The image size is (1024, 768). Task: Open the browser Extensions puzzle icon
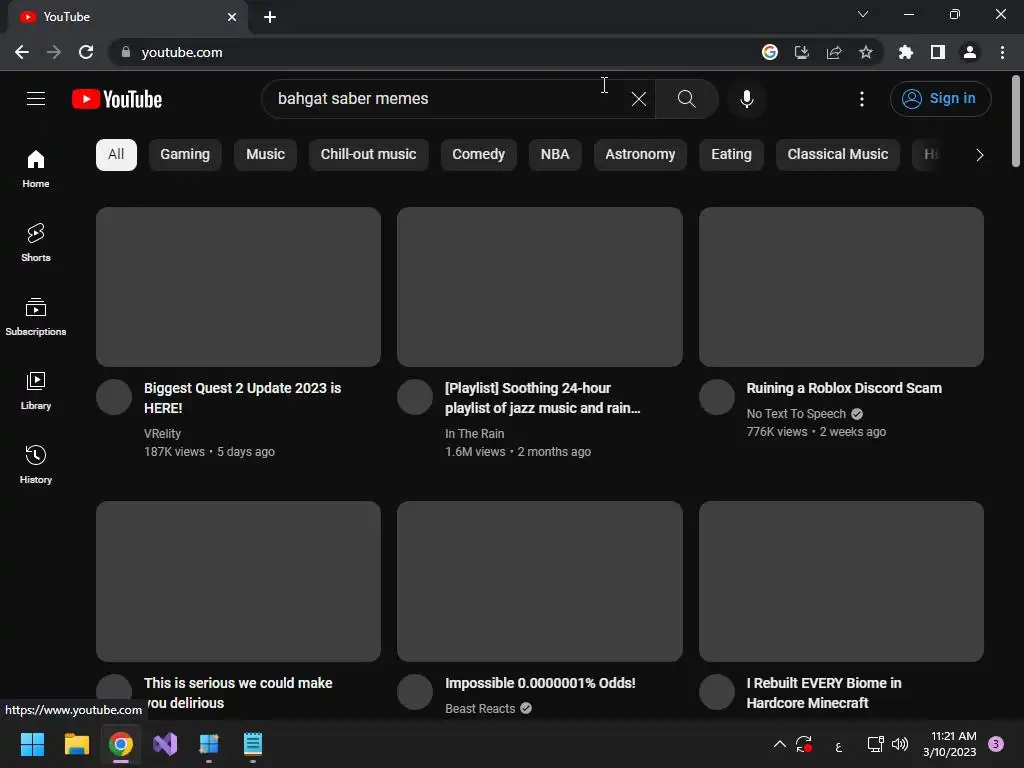pos(906,52)
